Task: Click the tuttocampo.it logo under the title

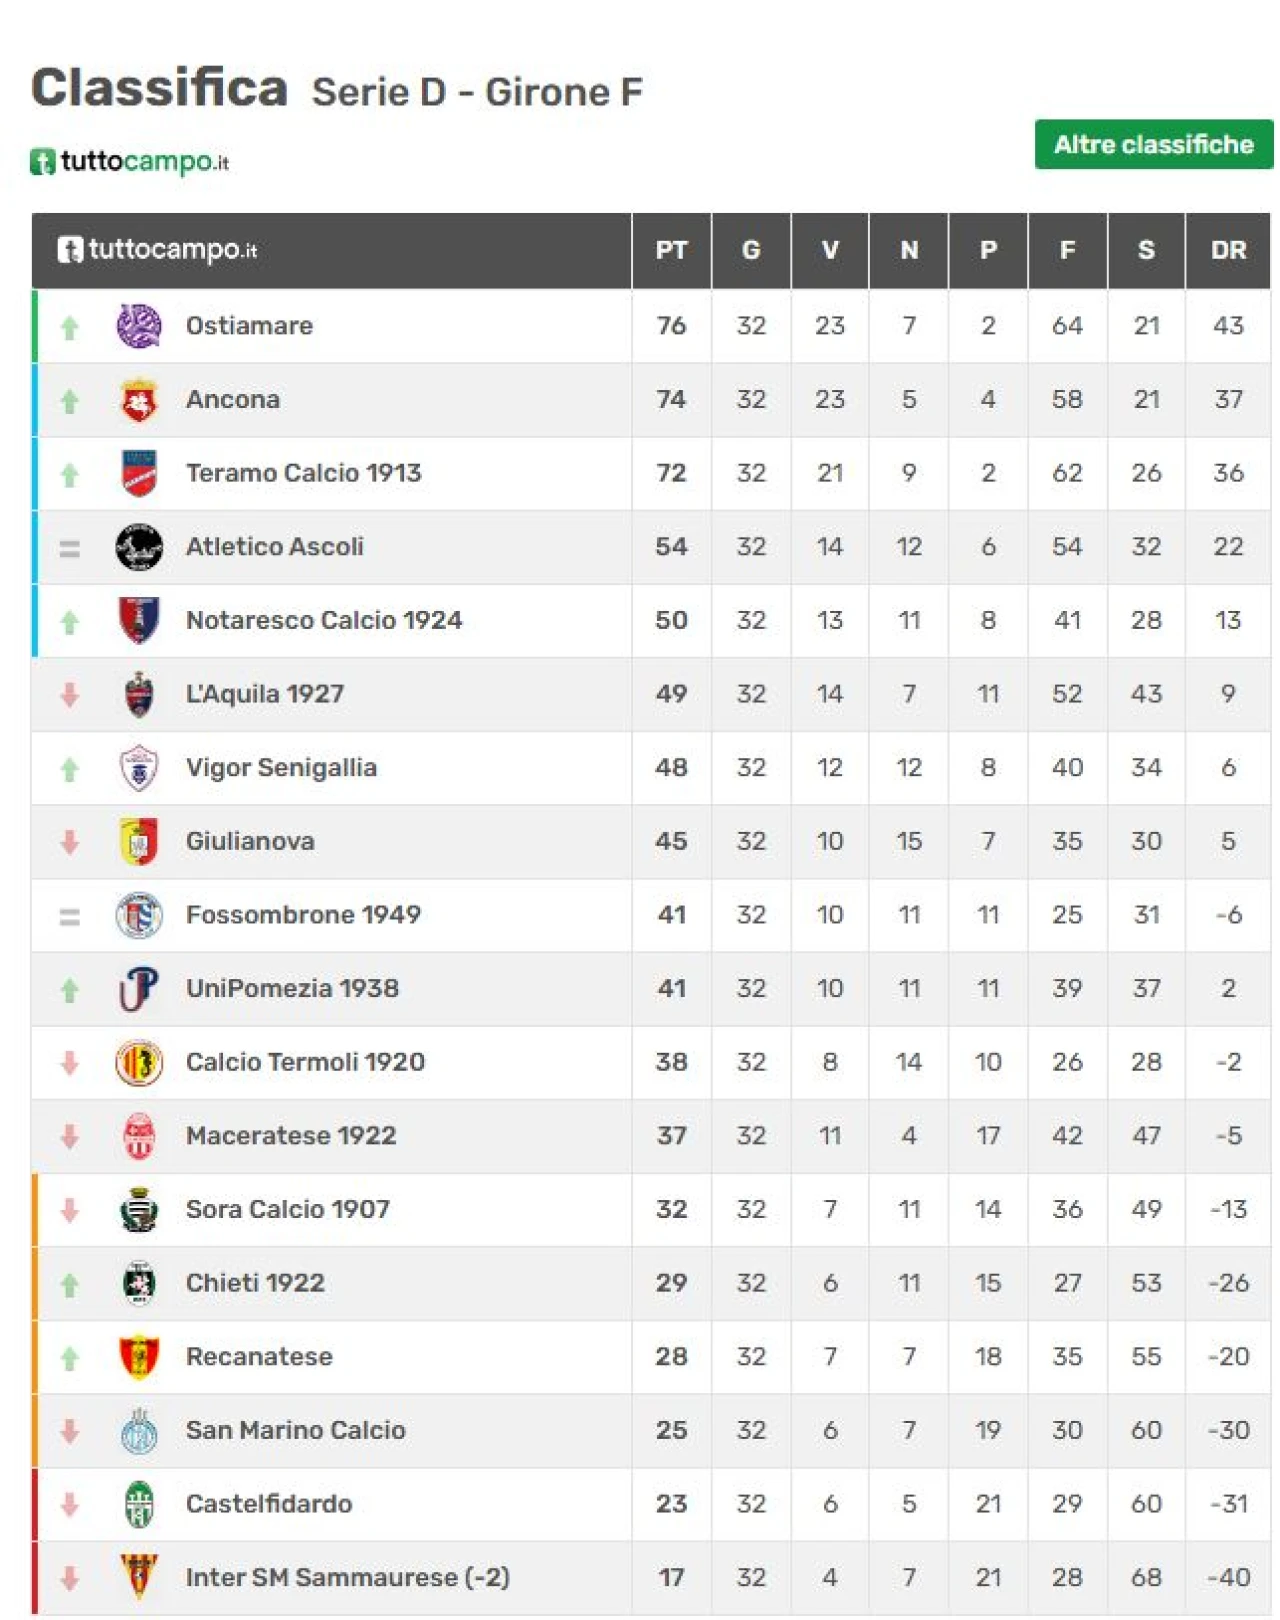Action: (130, 161)
